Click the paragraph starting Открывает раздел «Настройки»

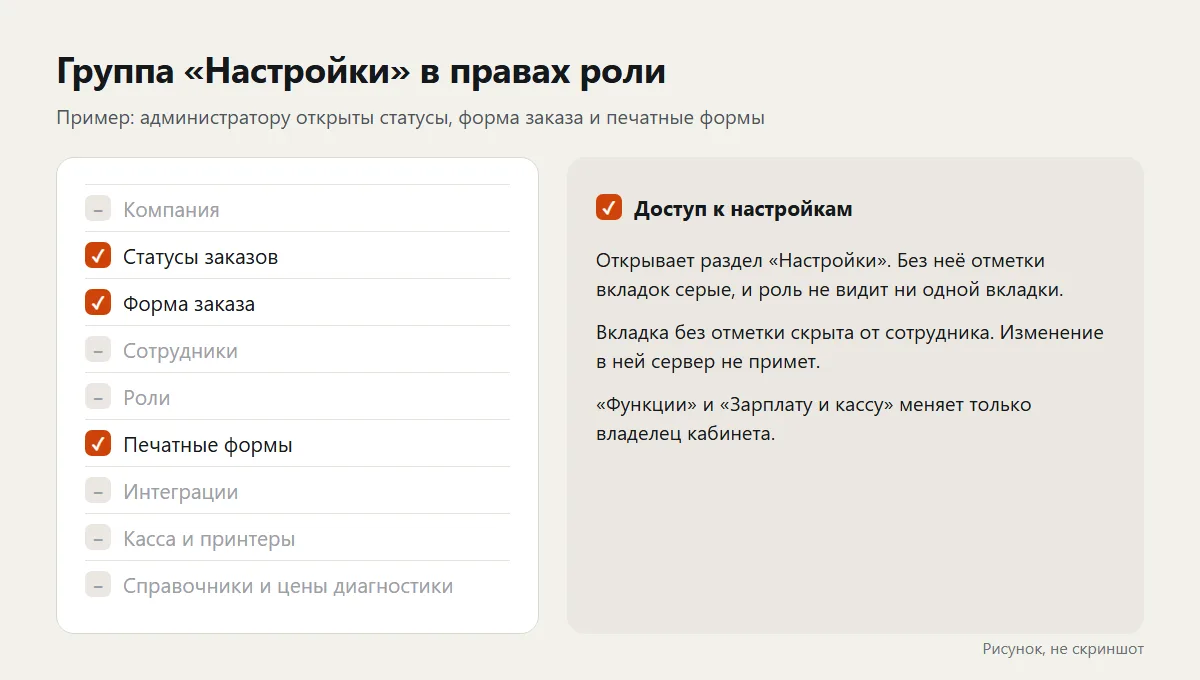[x=829, y=275]
